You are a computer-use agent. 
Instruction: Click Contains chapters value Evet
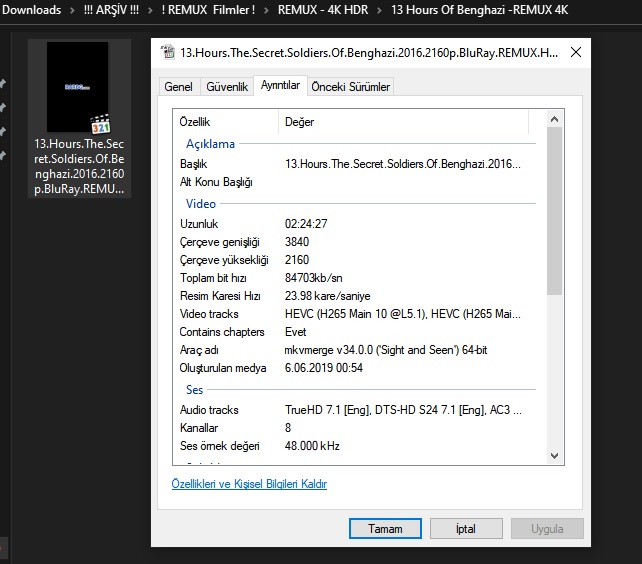pyautogui.click(x=296, y=332)
